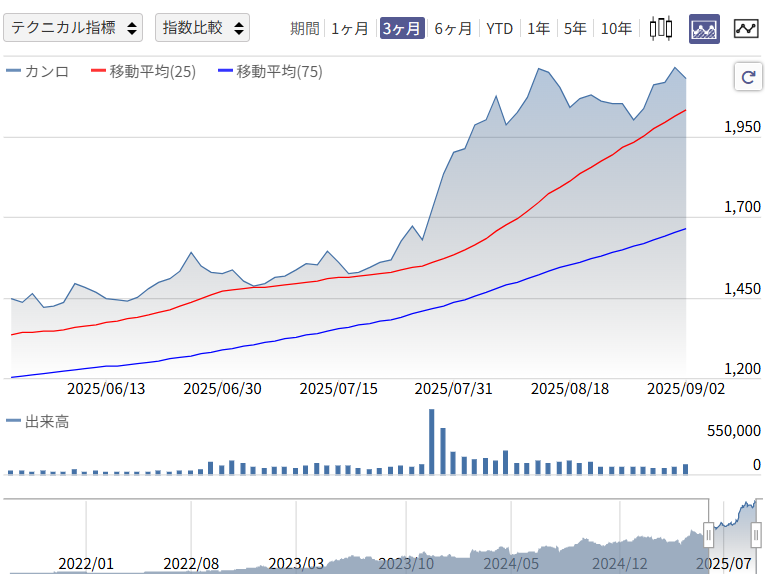Click 2024/12 in the navigator timeline
This screenshot has width=765, height=574.
click(620, 564)
